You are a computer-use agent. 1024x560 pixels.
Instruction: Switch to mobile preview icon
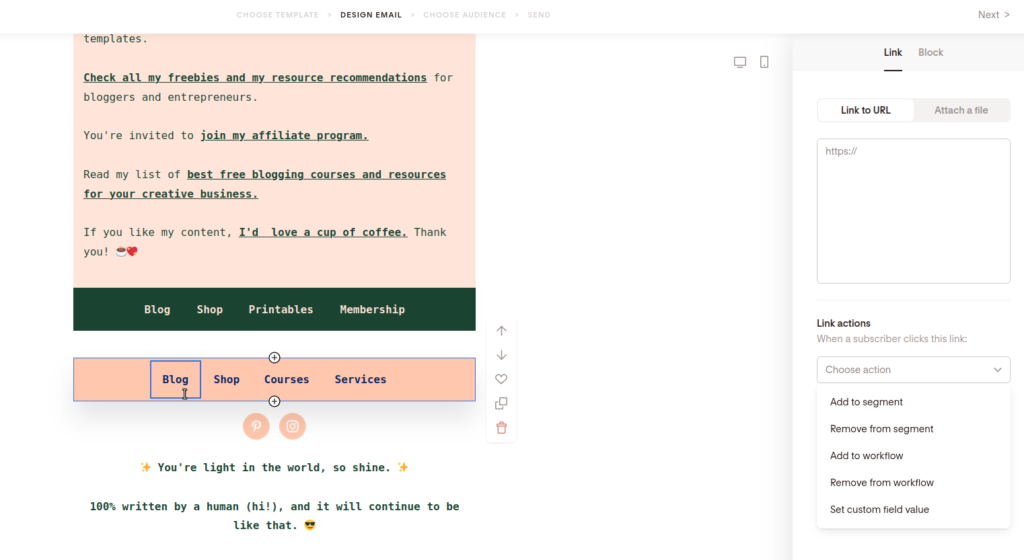pos(764,62)
